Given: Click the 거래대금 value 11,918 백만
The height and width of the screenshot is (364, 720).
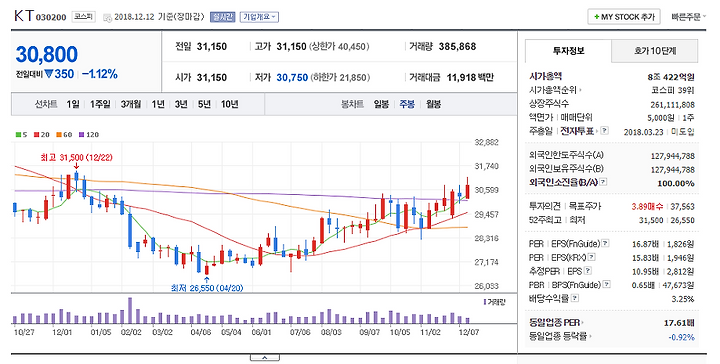Looking at the screenshot, I should [x=470, y=78].
